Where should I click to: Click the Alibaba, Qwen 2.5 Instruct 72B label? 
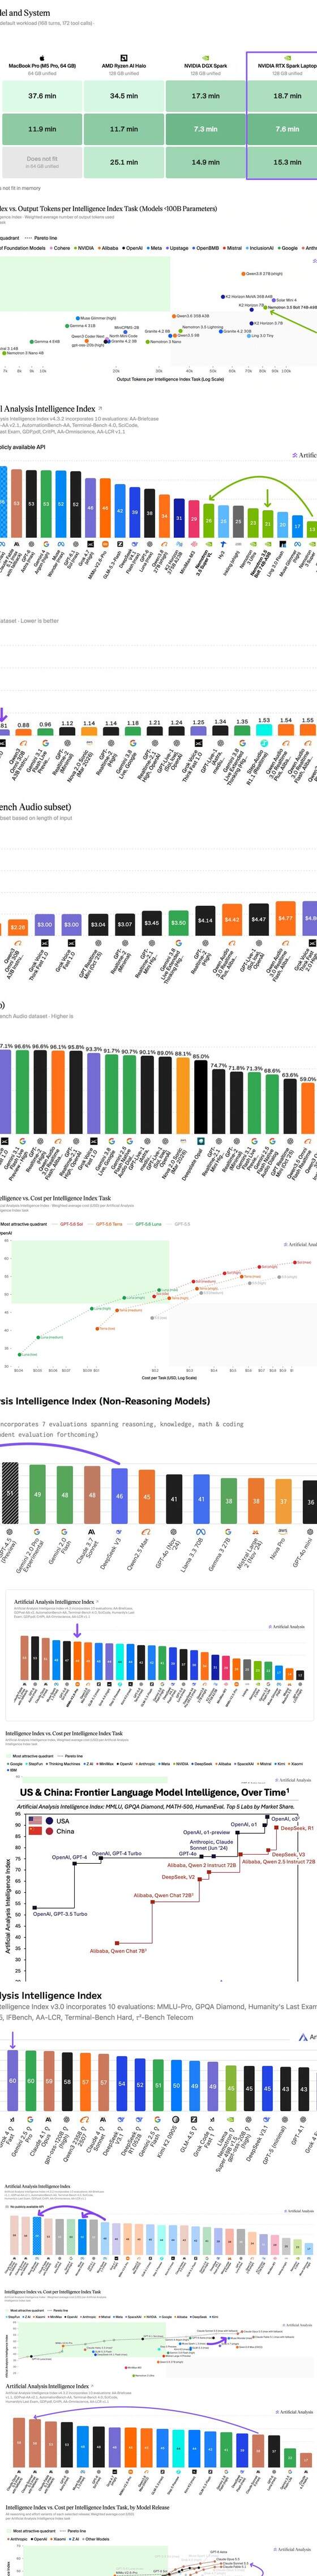click(x=279, y=1862)
